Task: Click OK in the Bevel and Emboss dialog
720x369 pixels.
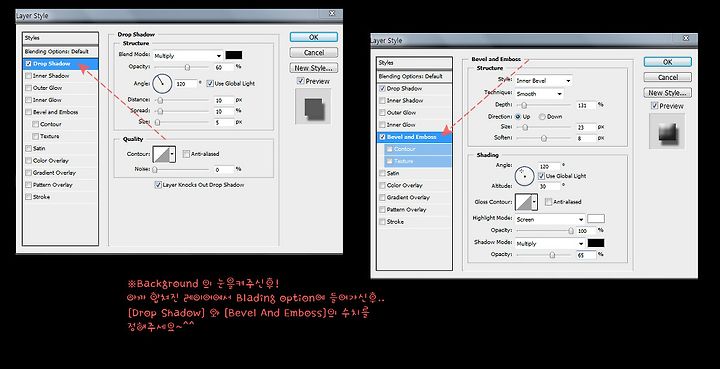Action: point(668,62)
